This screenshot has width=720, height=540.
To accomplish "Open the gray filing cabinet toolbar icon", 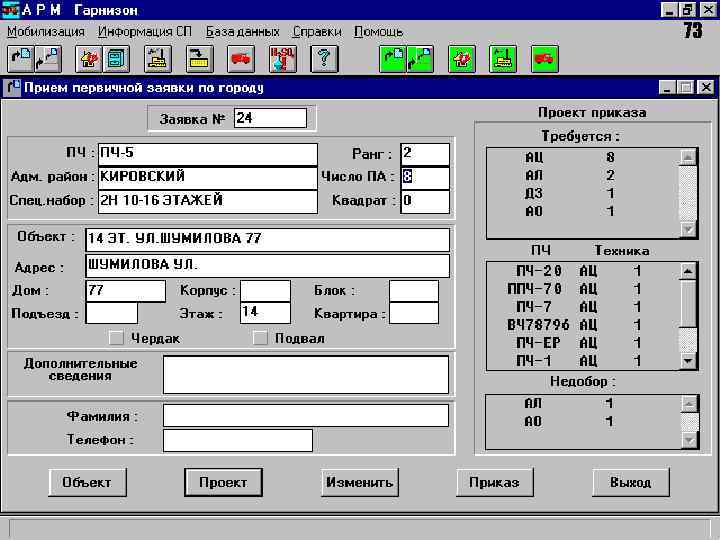I will pyautogui.click(x=116, y=59).
